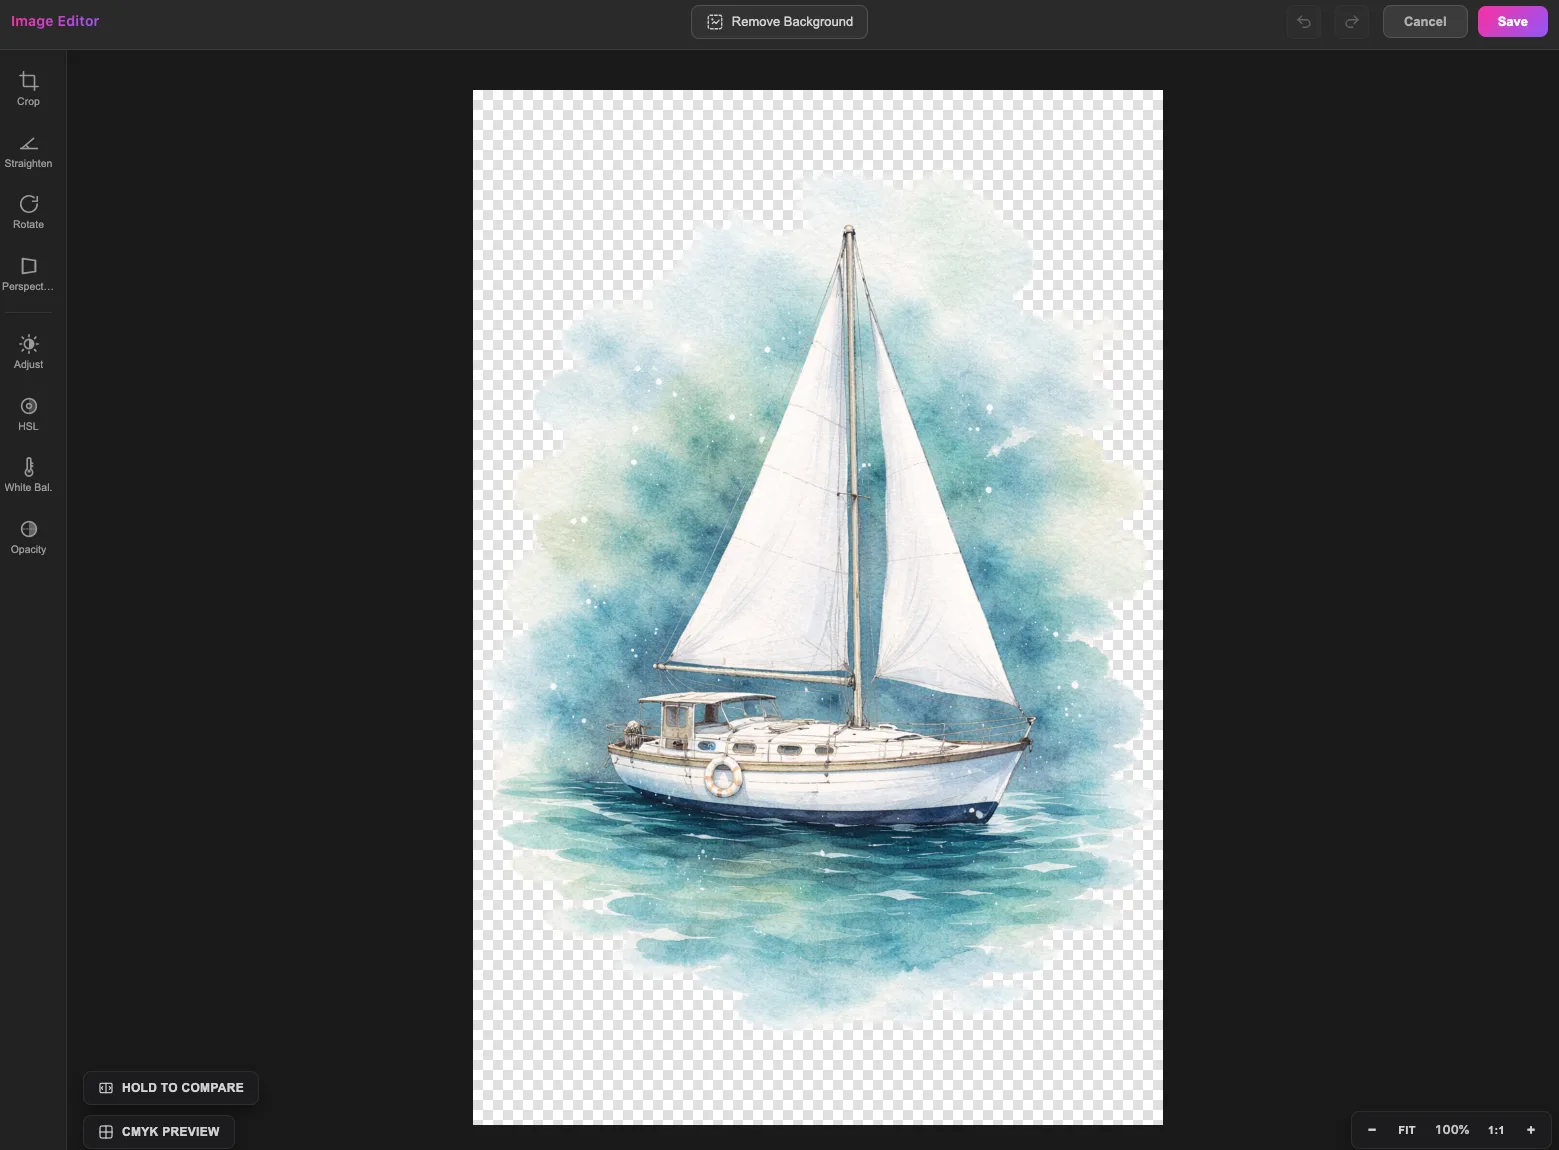This screenshot has height=1150, width=1559.
Task: Undo the last edit
Action: (1304, 22)
